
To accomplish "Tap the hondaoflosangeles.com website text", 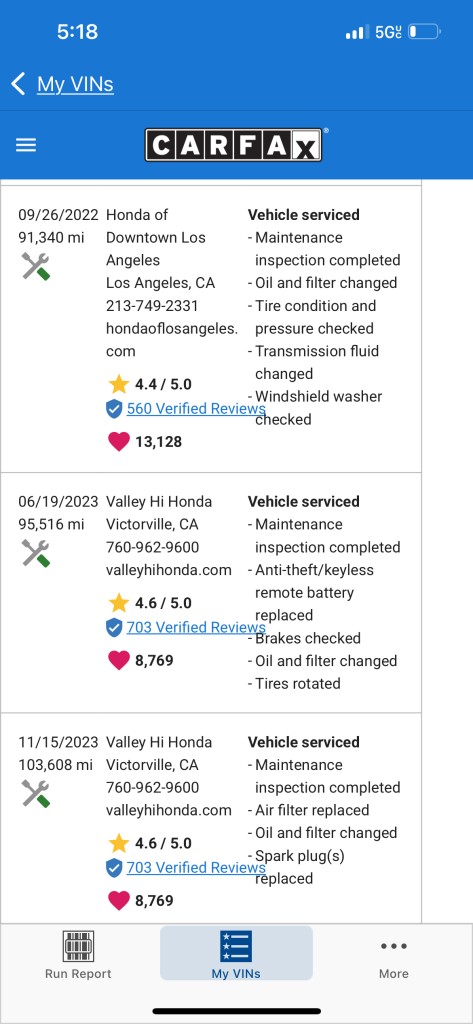I will [172, 340].
